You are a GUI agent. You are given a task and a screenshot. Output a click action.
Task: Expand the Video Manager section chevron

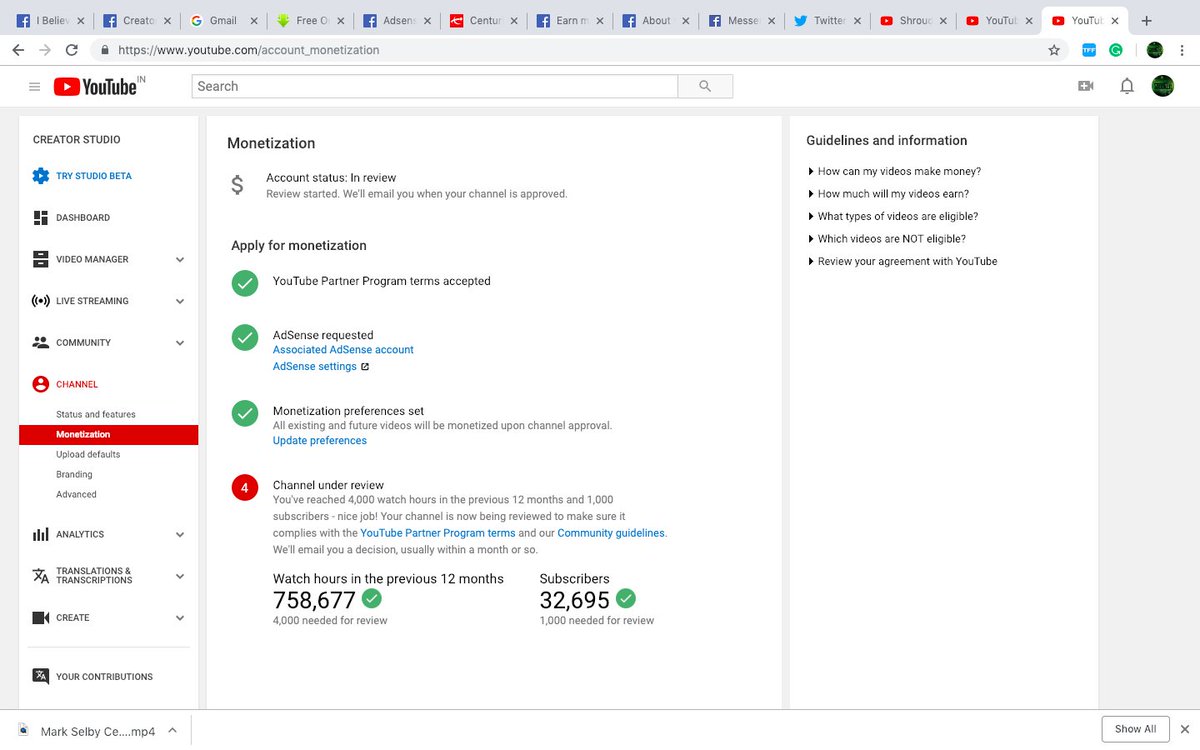point(180,260)
